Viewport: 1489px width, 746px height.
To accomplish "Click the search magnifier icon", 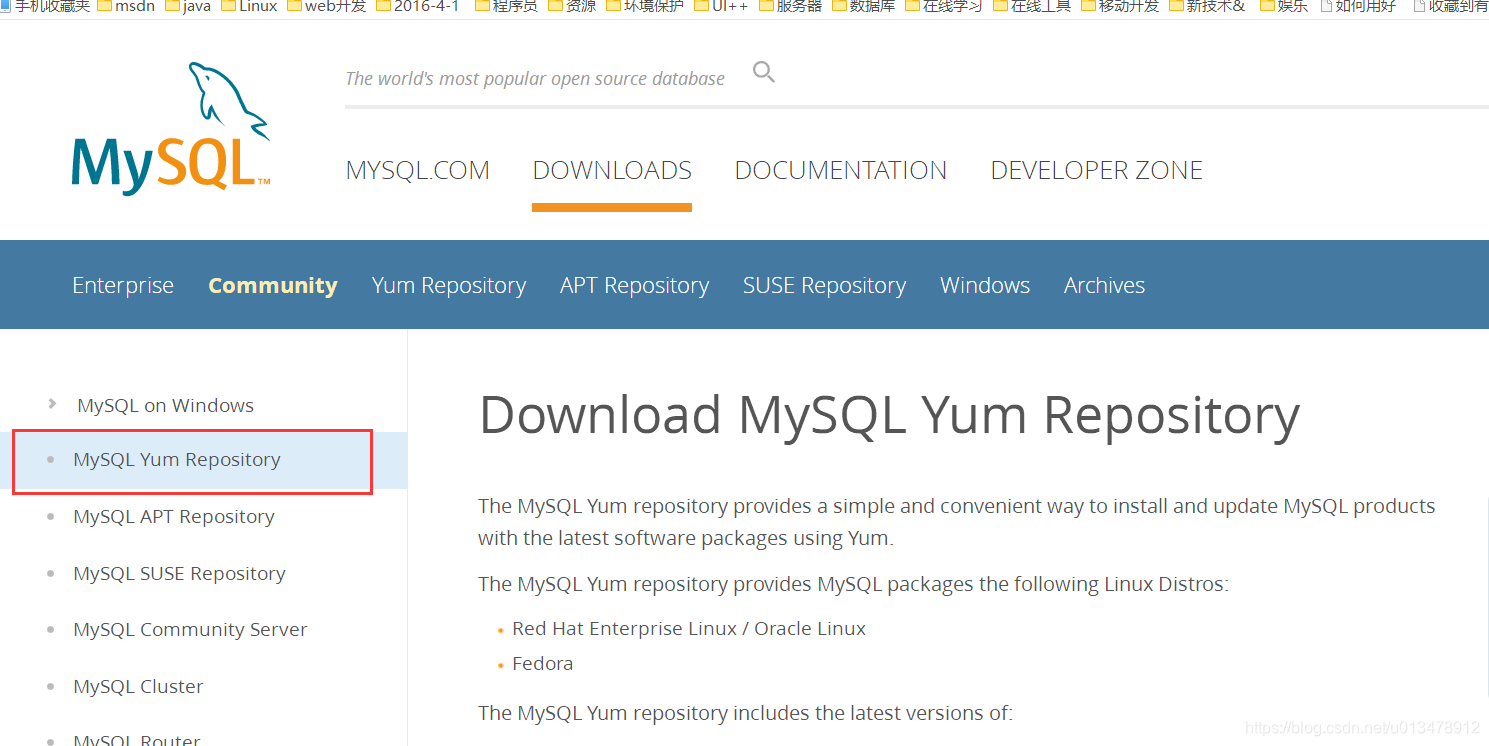I will coord(764,72).
